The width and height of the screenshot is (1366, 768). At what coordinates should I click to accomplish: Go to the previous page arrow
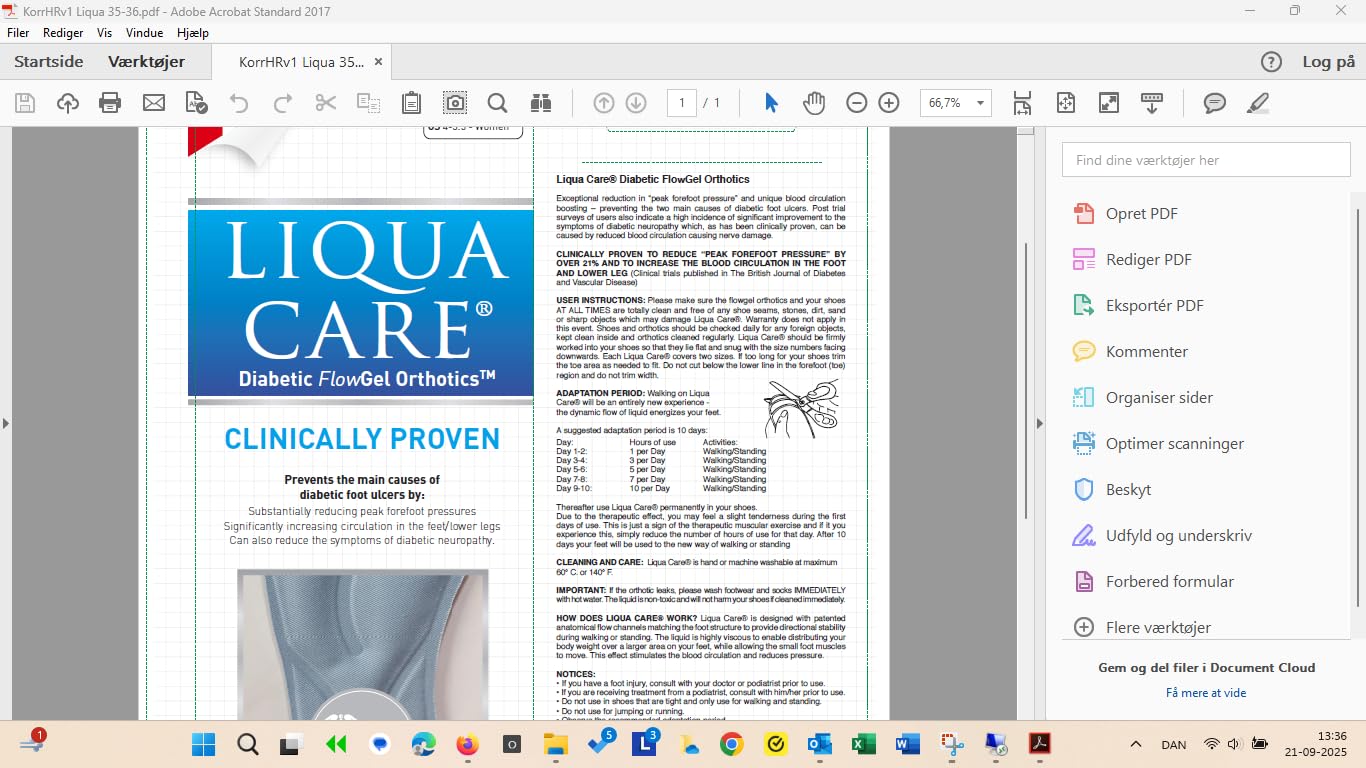coord(604,103)
